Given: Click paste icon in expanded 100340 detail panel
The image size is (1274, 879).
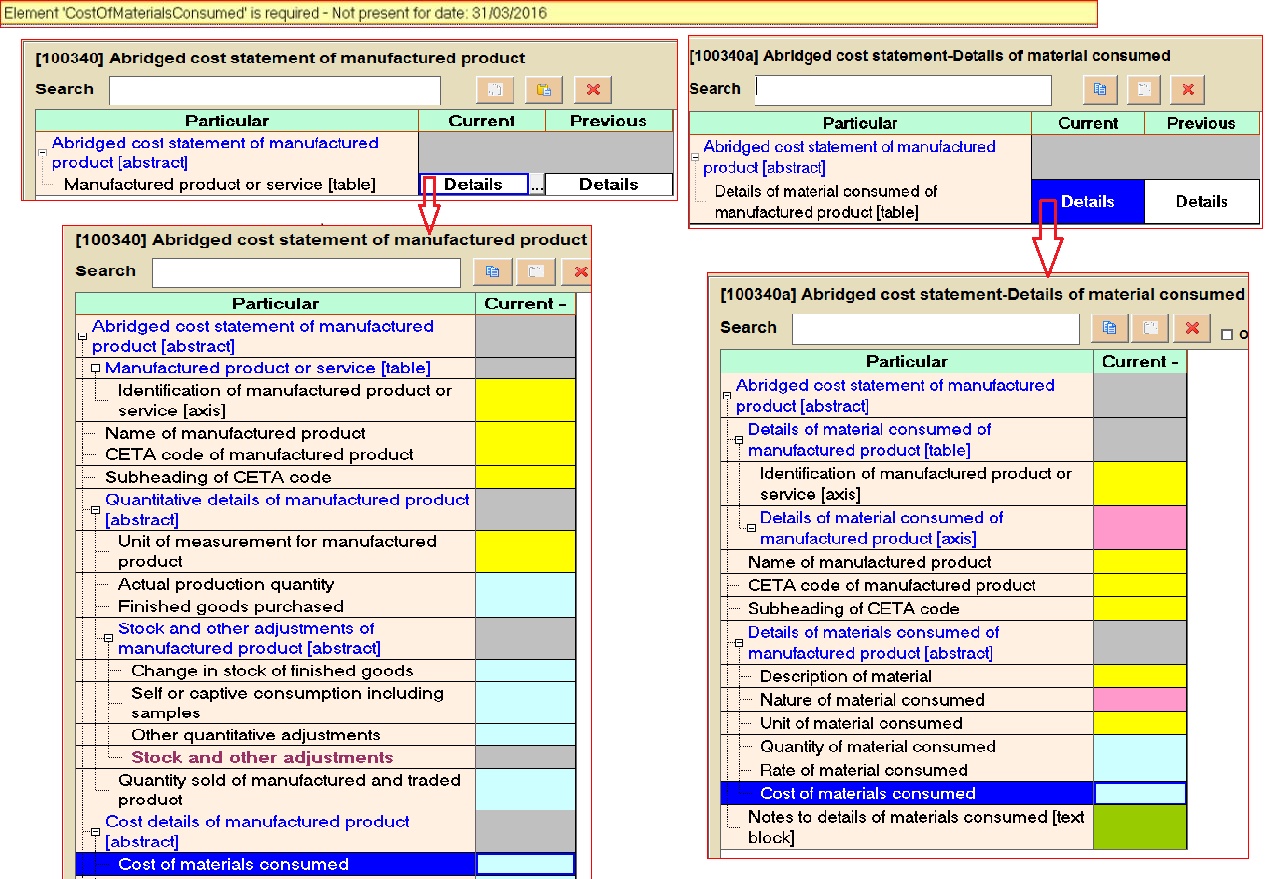Looking at the screenshot, I should [x=537, y=272].
